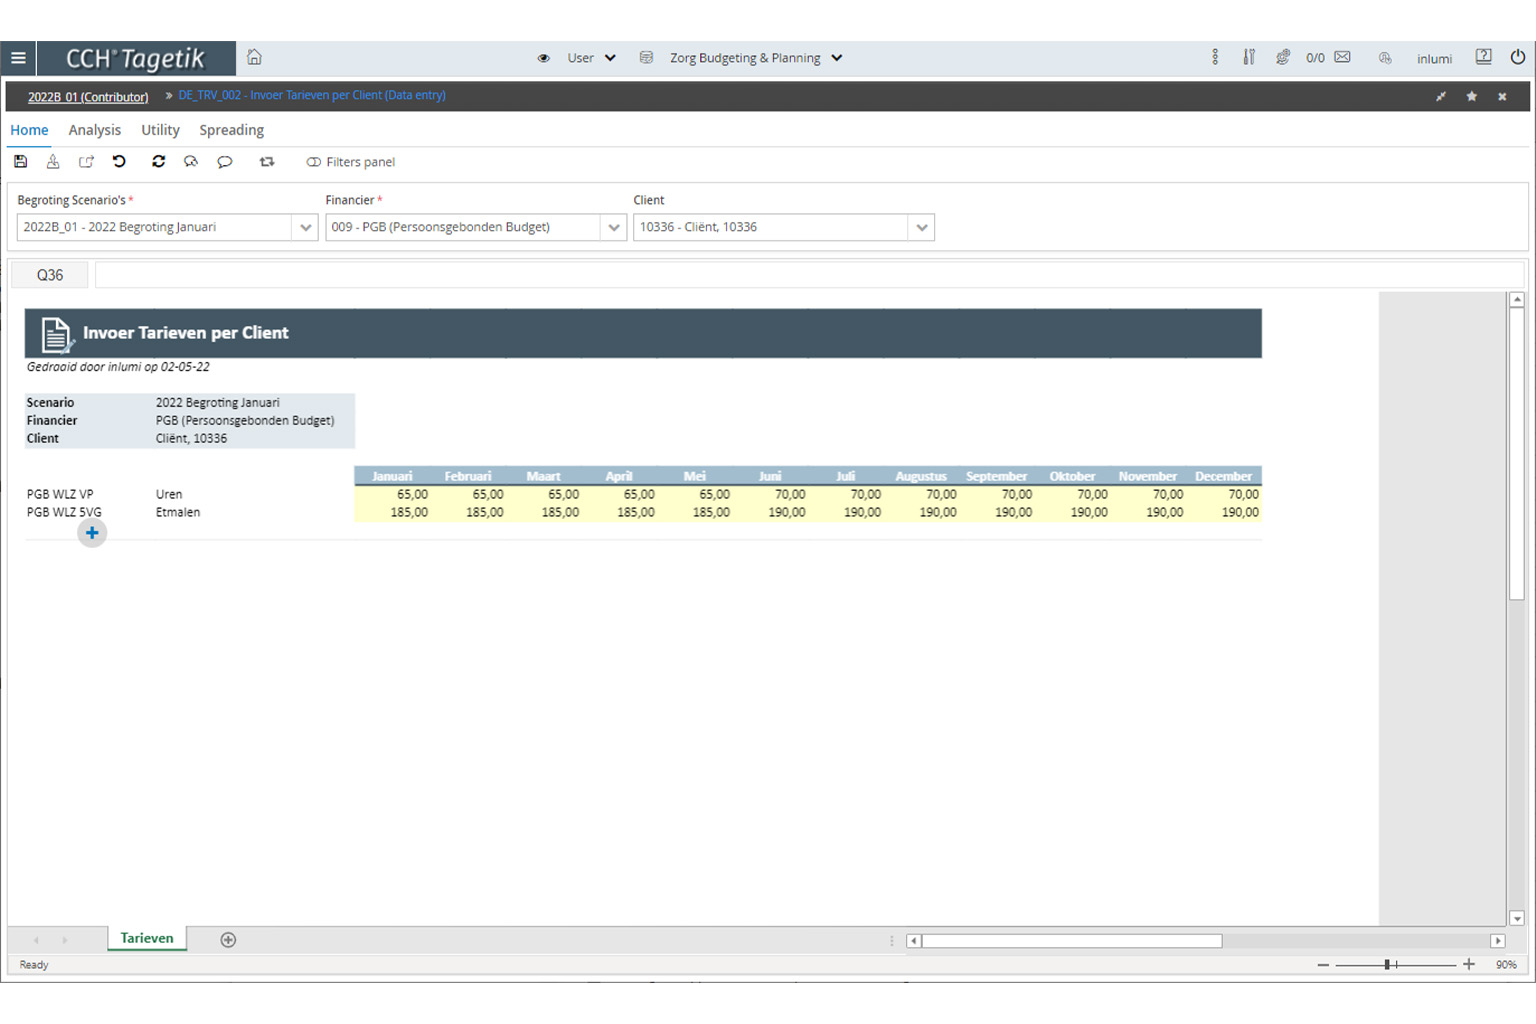Open the comment speech bubble icon

point(225,162)
